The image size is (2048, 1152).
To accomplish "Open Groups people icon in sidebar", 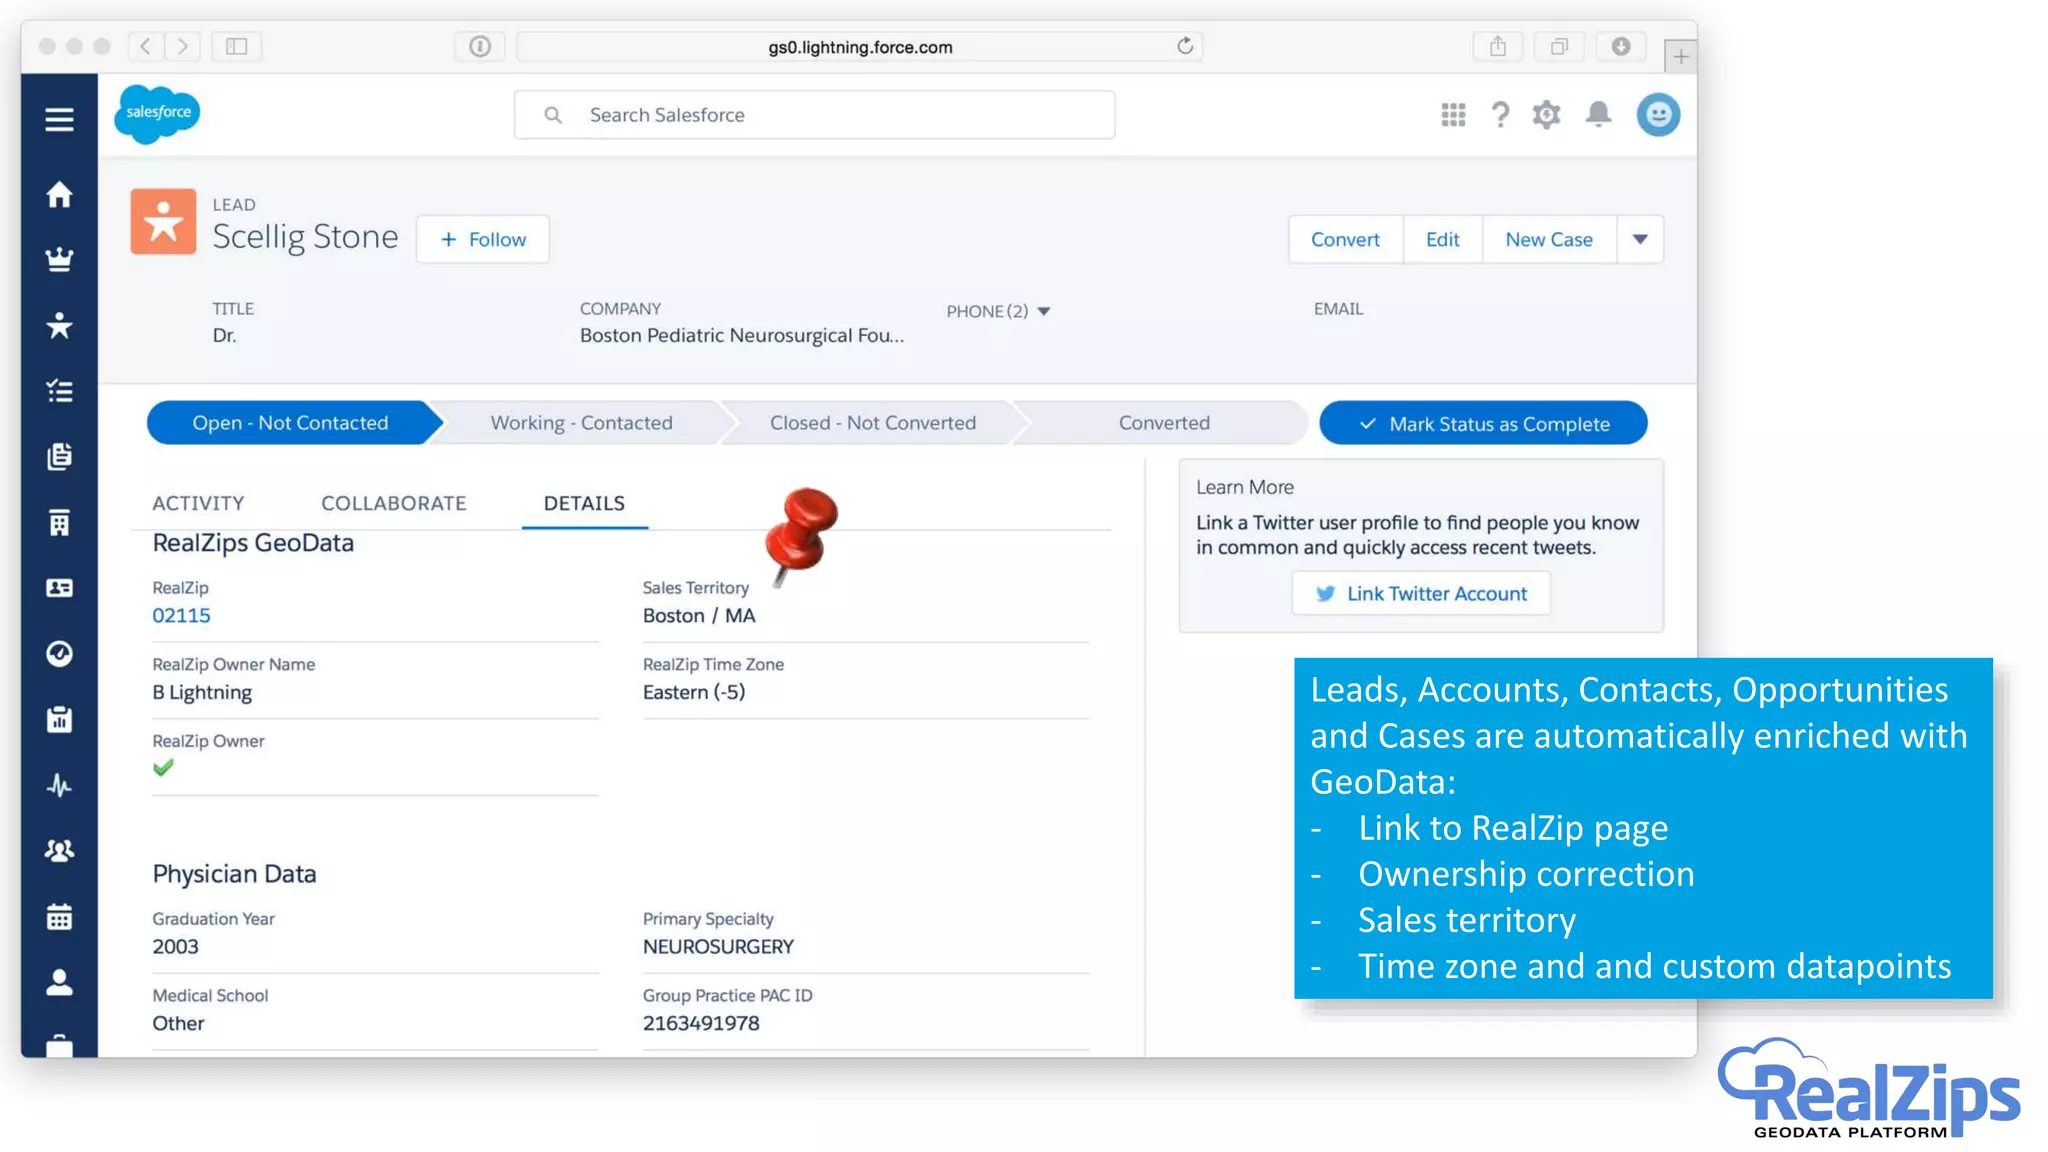I will [x=59, y=850].
